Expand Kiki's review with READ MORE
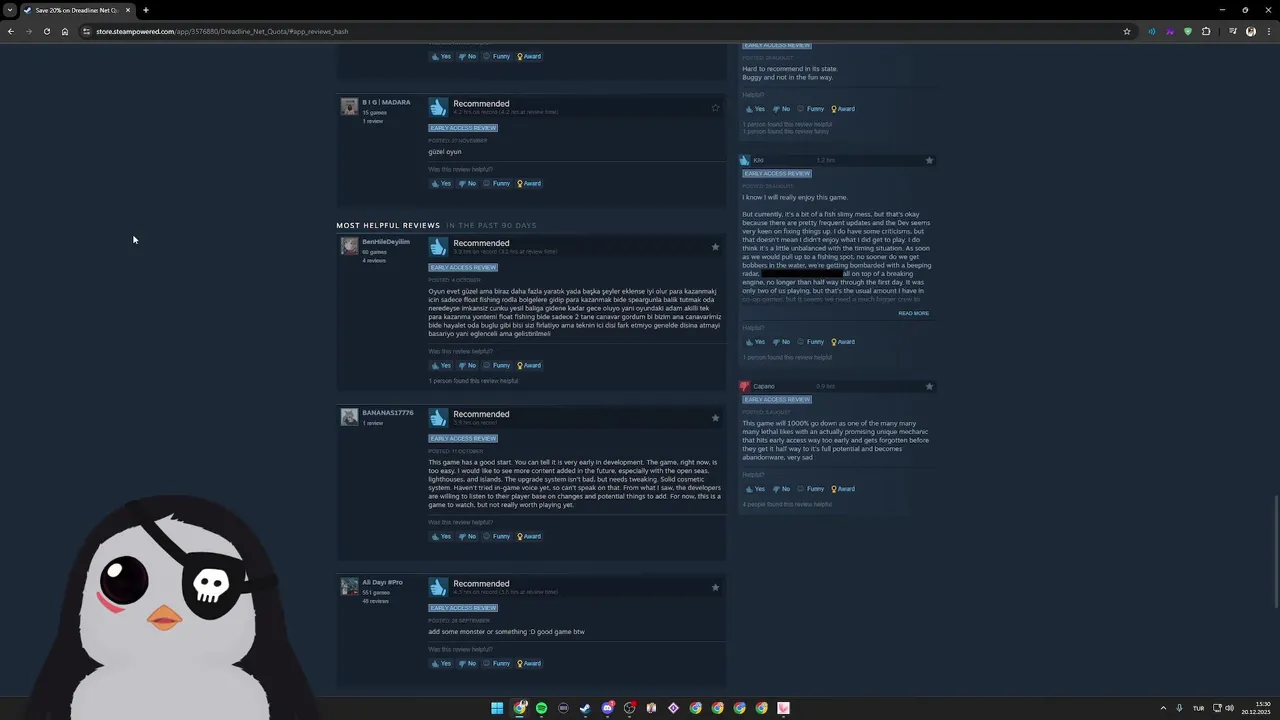This screenshot has width=1280, height=720. click(913, 313)
